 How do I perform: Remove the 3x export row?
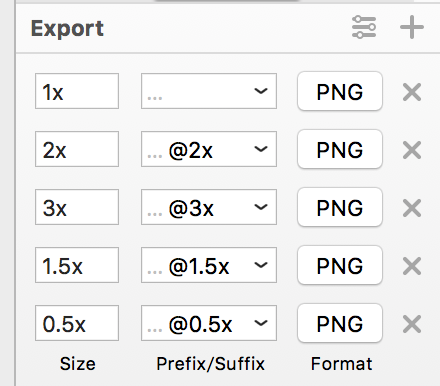(x=412, y=208)
